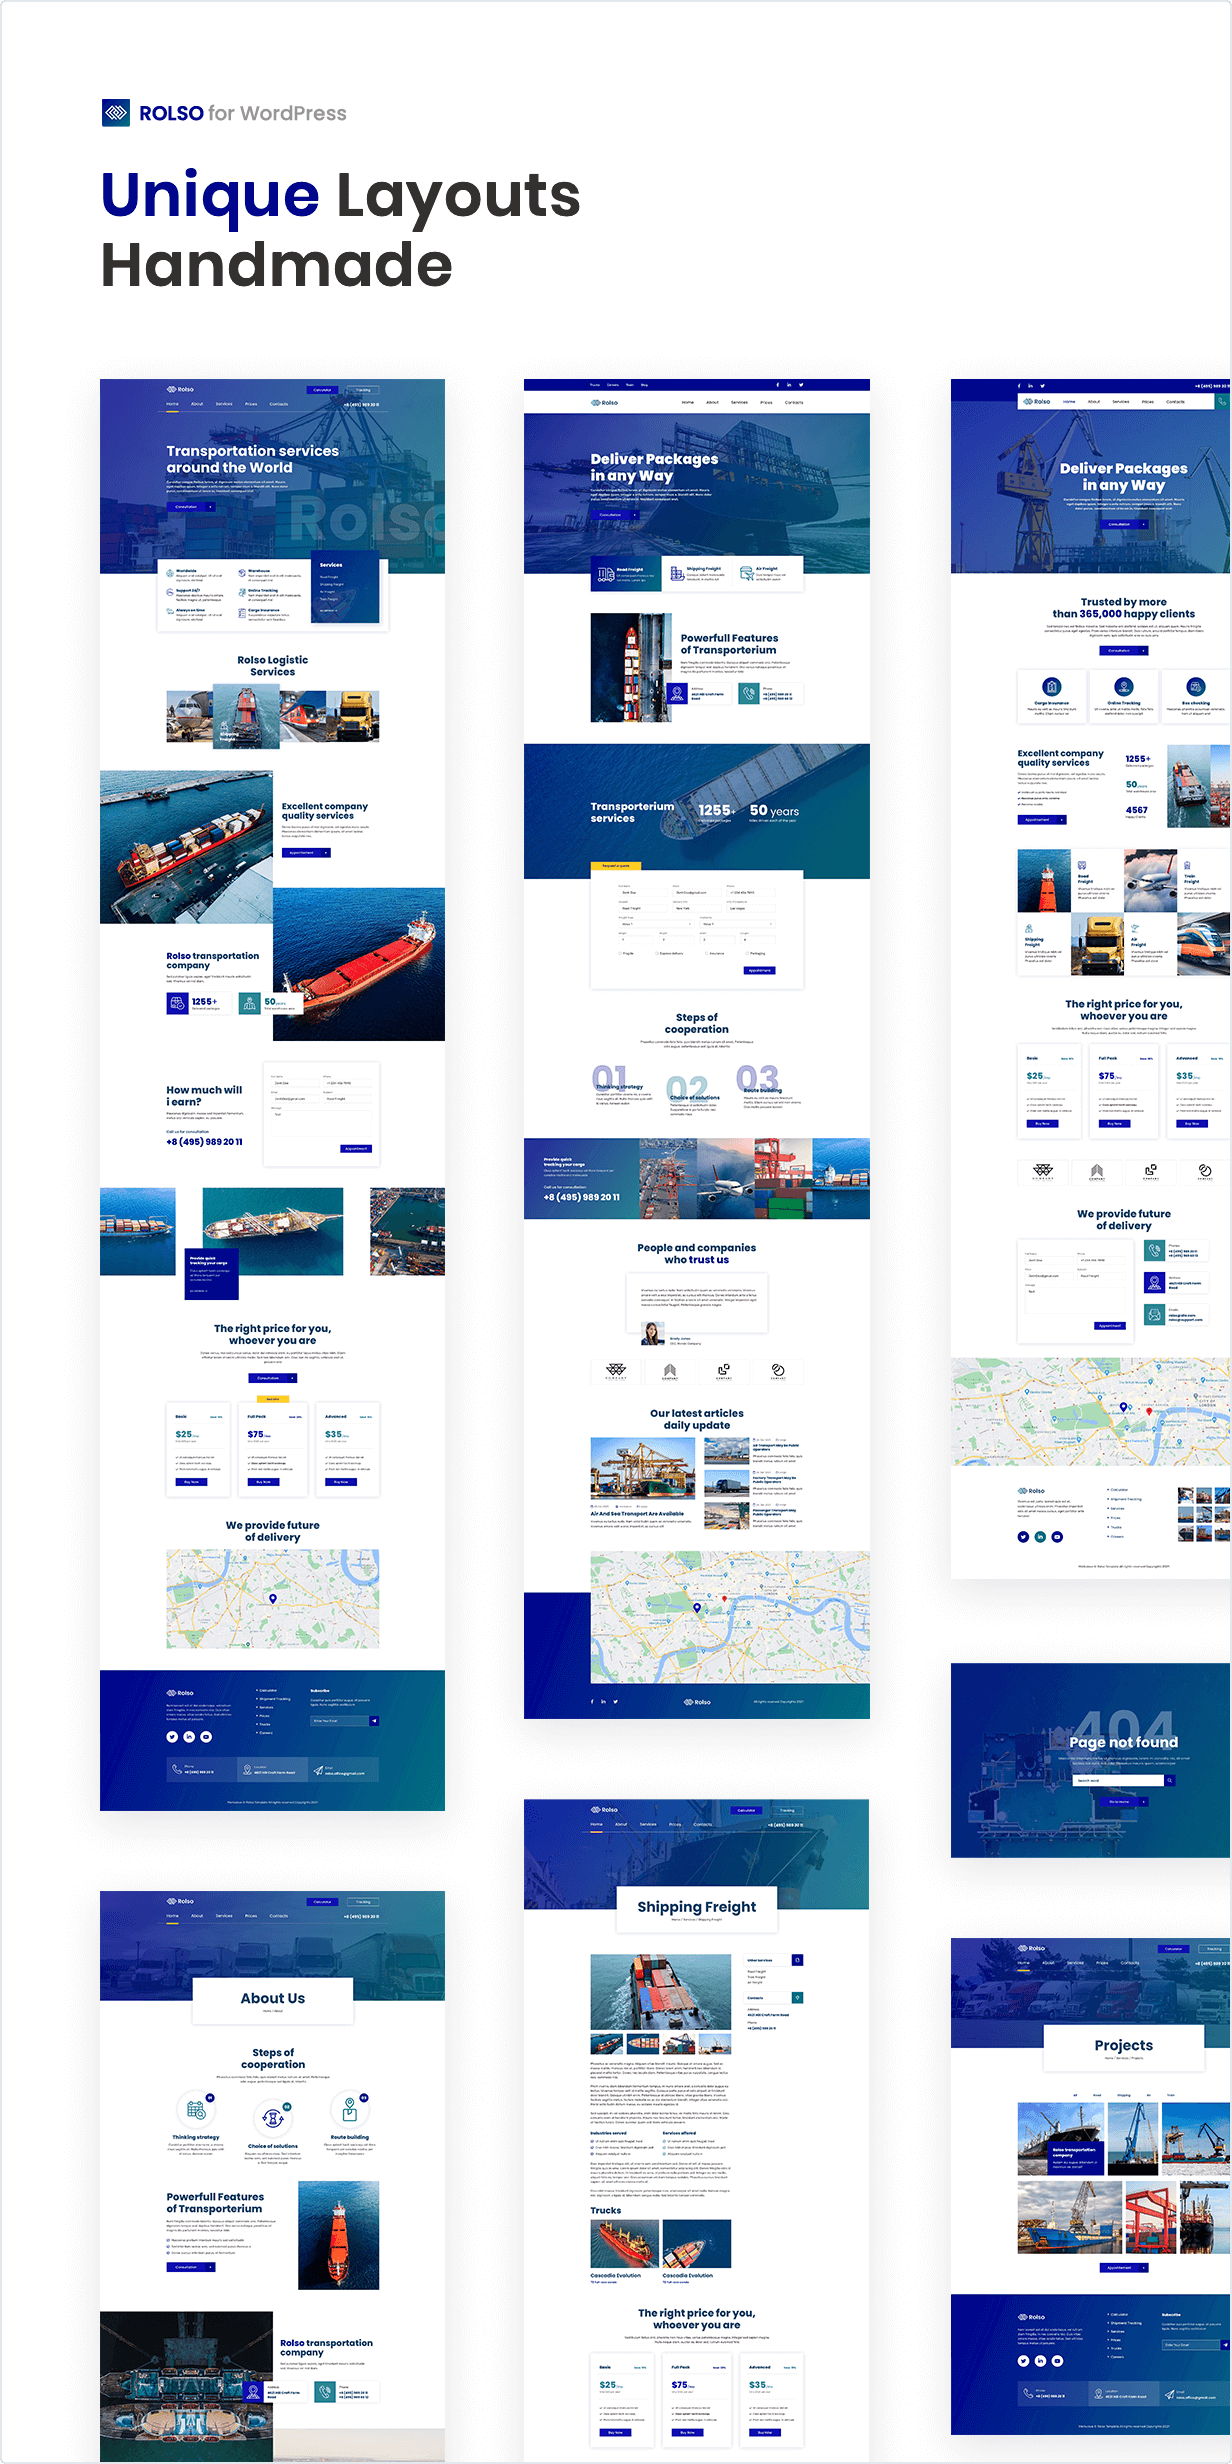Select the Road Freight truck icon

point(606,574)
